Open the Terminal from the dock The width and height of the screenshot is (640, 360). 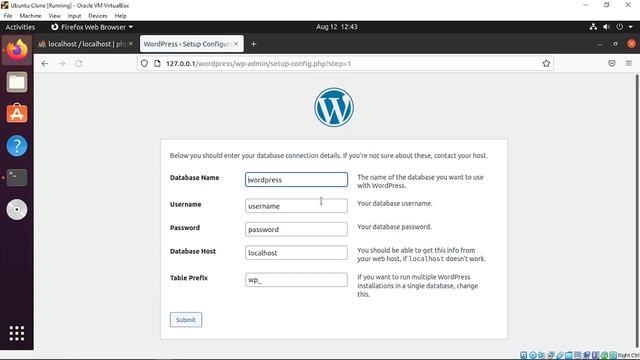[x=17, y=178]
